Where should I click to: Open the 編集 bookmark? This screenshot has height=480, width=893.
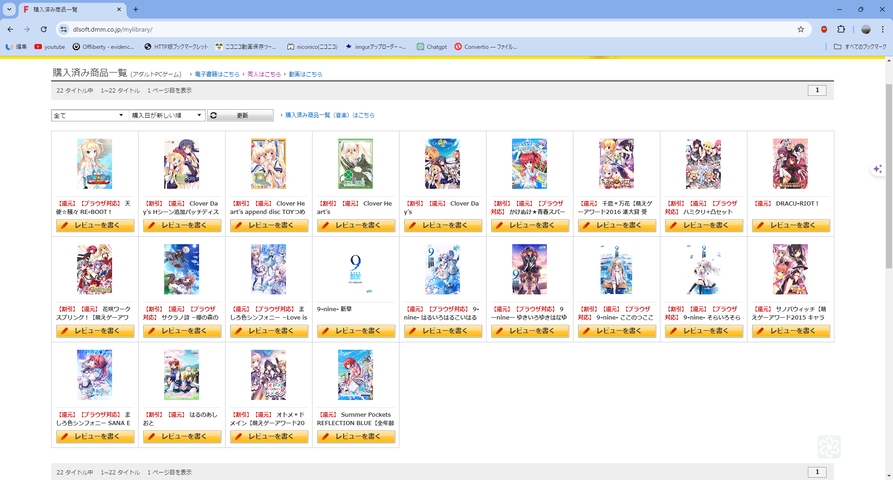[16, 47]
